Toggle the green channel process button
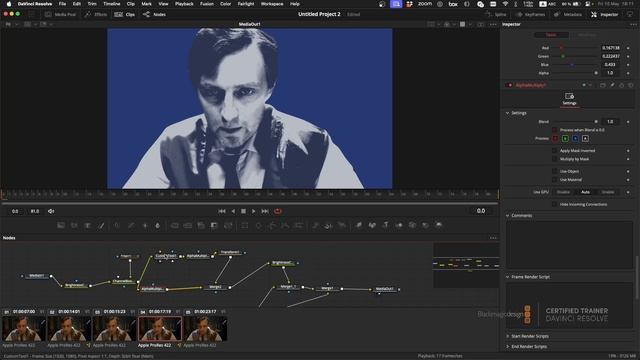The width and height of the screenshot is (640, 360). click(565, 138)
